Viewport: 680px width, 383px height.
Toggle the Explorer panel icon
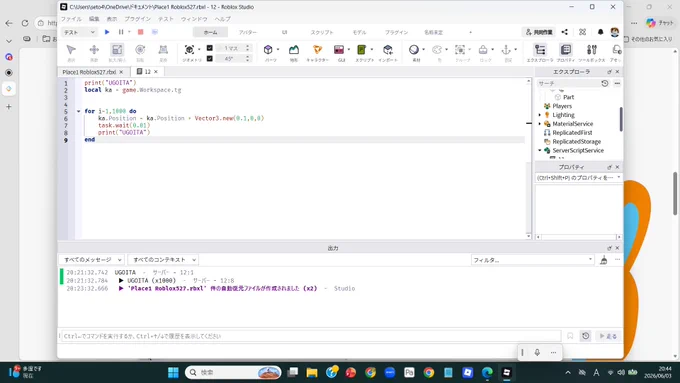pyautogui.click(x=540, y=50)
